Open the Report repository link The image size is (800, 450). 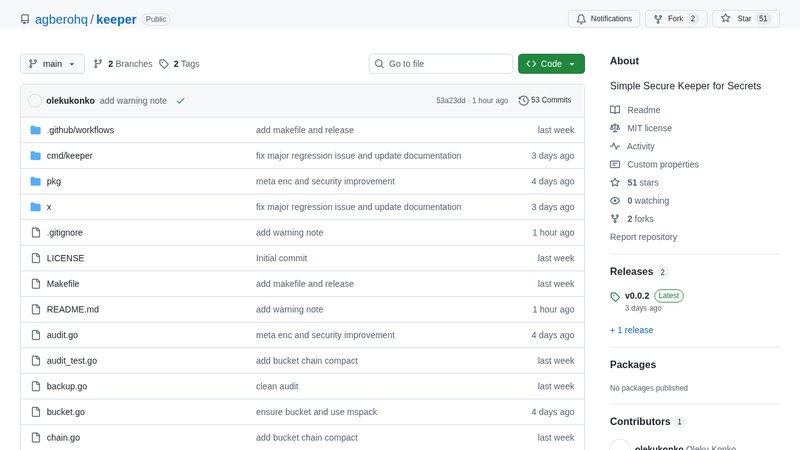pyautogui.click(x=643, y=237)
